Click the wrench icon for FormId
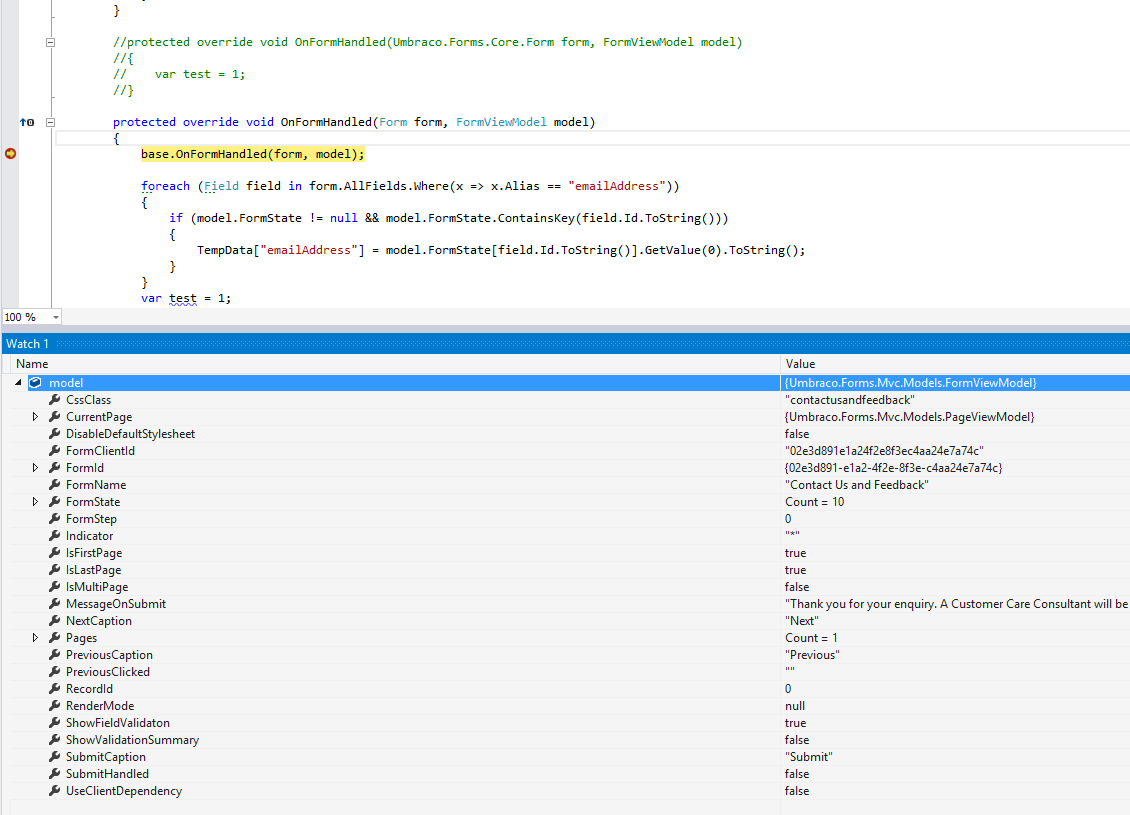Viewport: 1130px width, 815px height. (54, 468)
